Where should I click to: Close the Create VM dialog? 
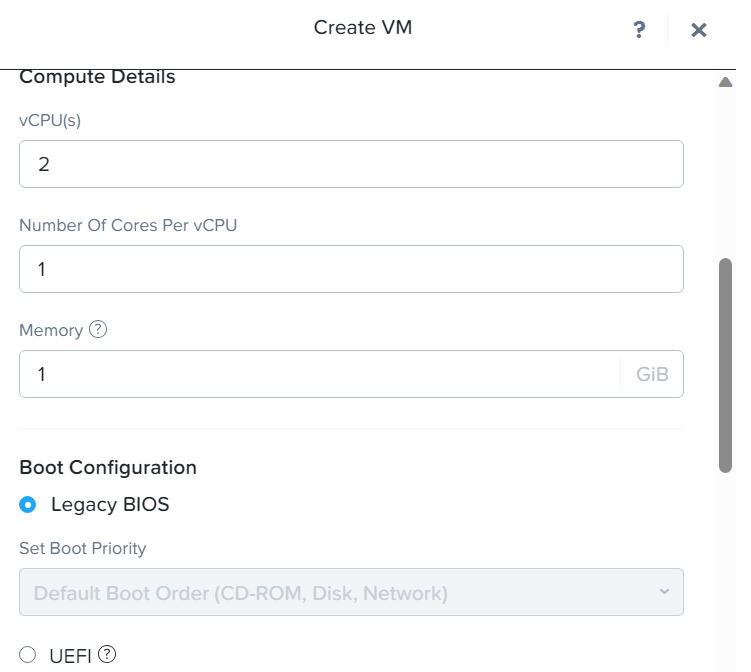point(699,30)
